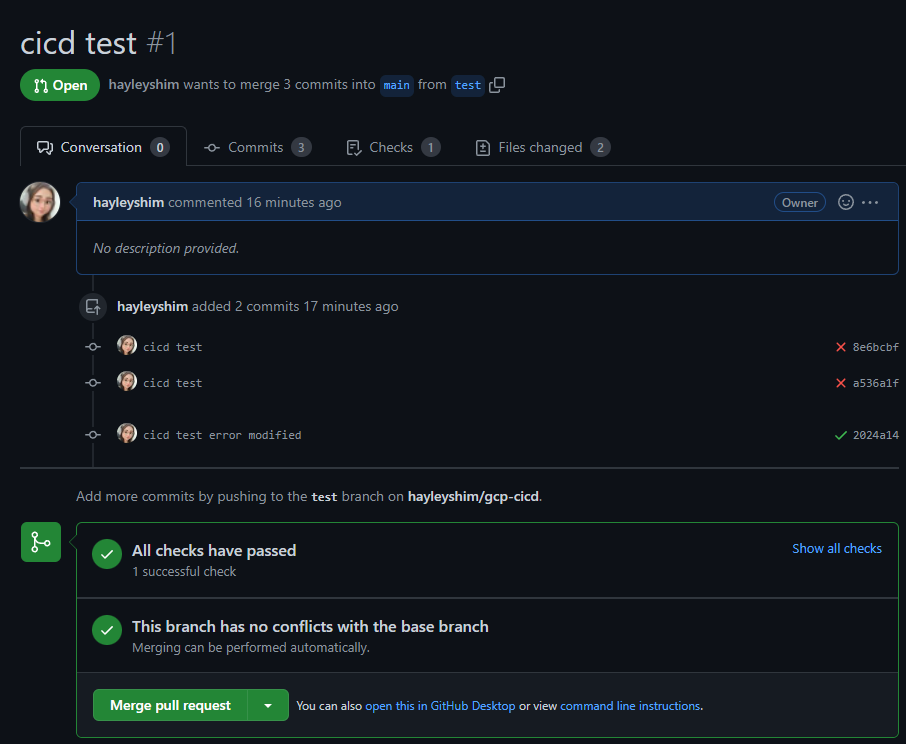This screenshot has width=906, height=744.
Task: Switch to the Commits tab
Action: [258, 147]
